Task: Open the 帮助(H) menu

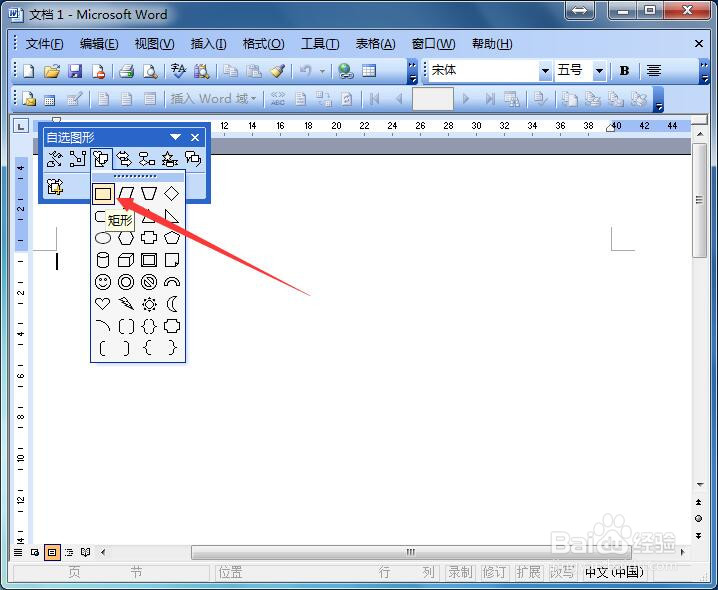Action: pos(492,44)
